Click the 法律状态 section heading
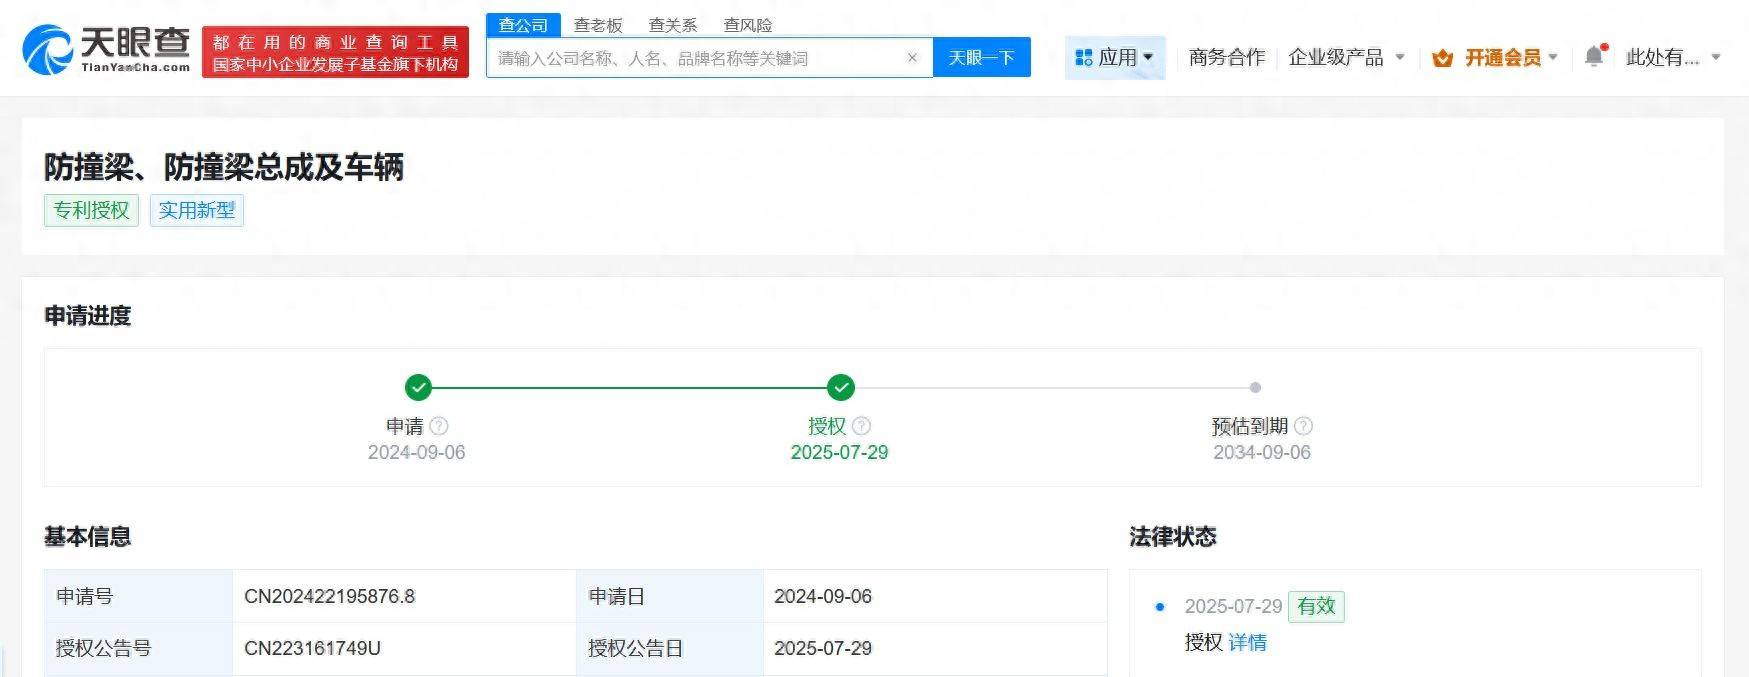Screen dimensions: 1749x677 (1173, 537)
